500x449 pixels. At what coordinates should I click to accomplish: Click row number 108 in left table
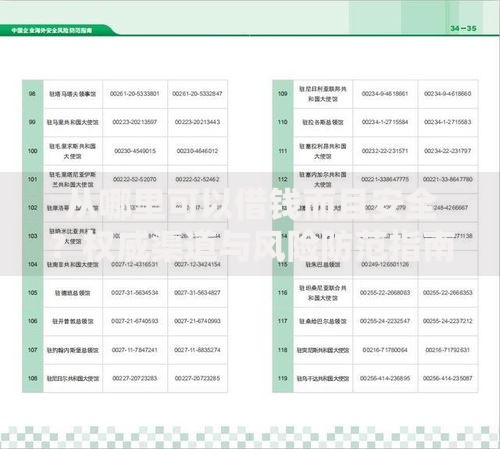32,378
